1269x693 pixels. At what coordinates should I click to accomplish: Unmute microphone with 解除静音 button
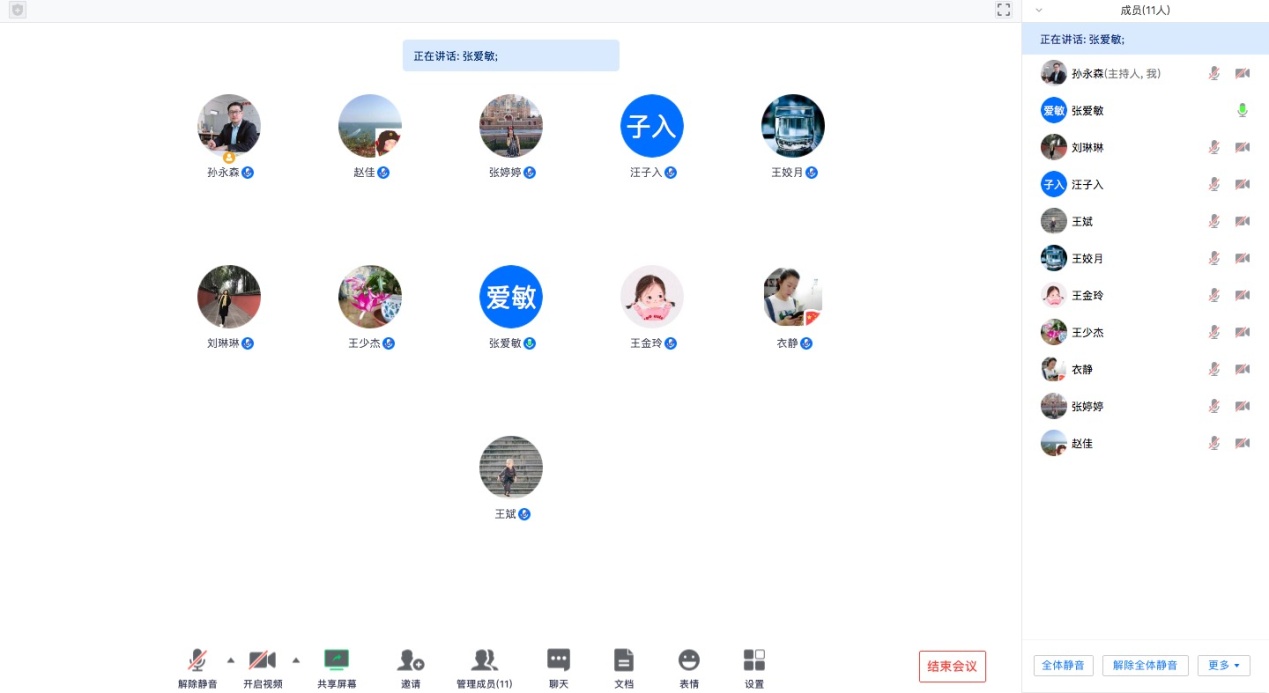(x=197, y=661)
